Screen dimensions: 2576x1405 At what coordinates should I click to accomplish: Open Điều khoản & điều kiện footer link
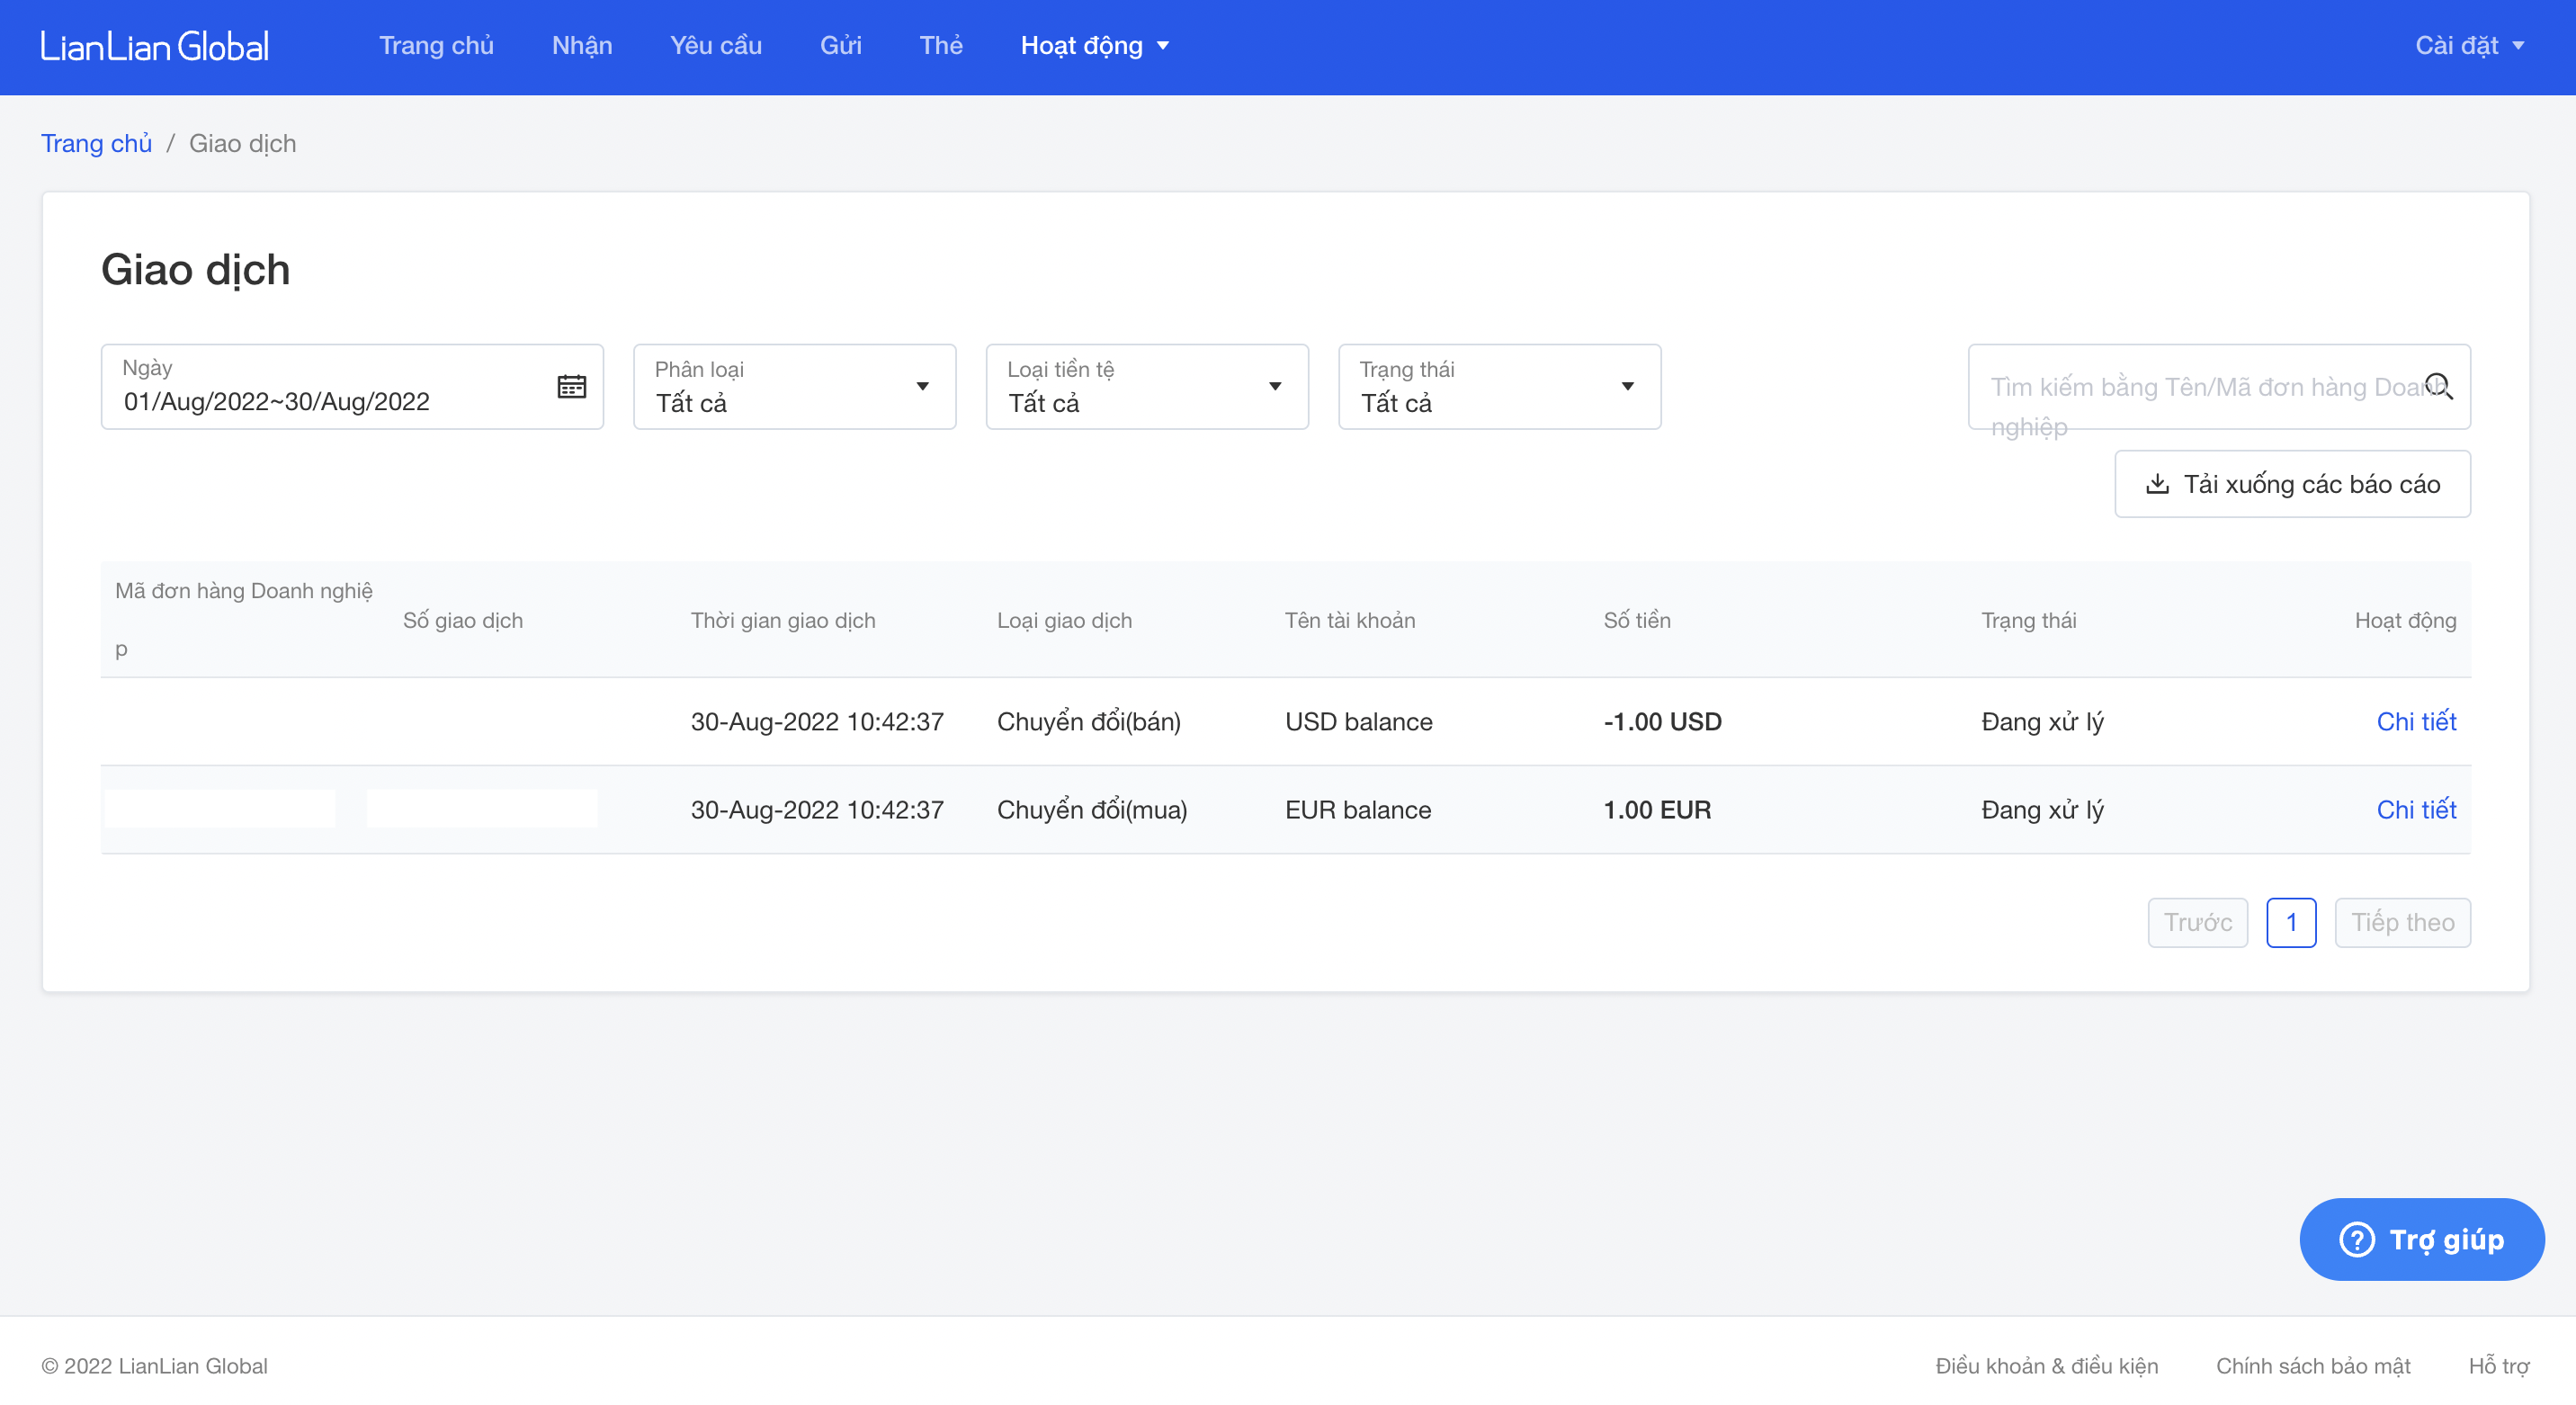[x=2046, y=1365]
